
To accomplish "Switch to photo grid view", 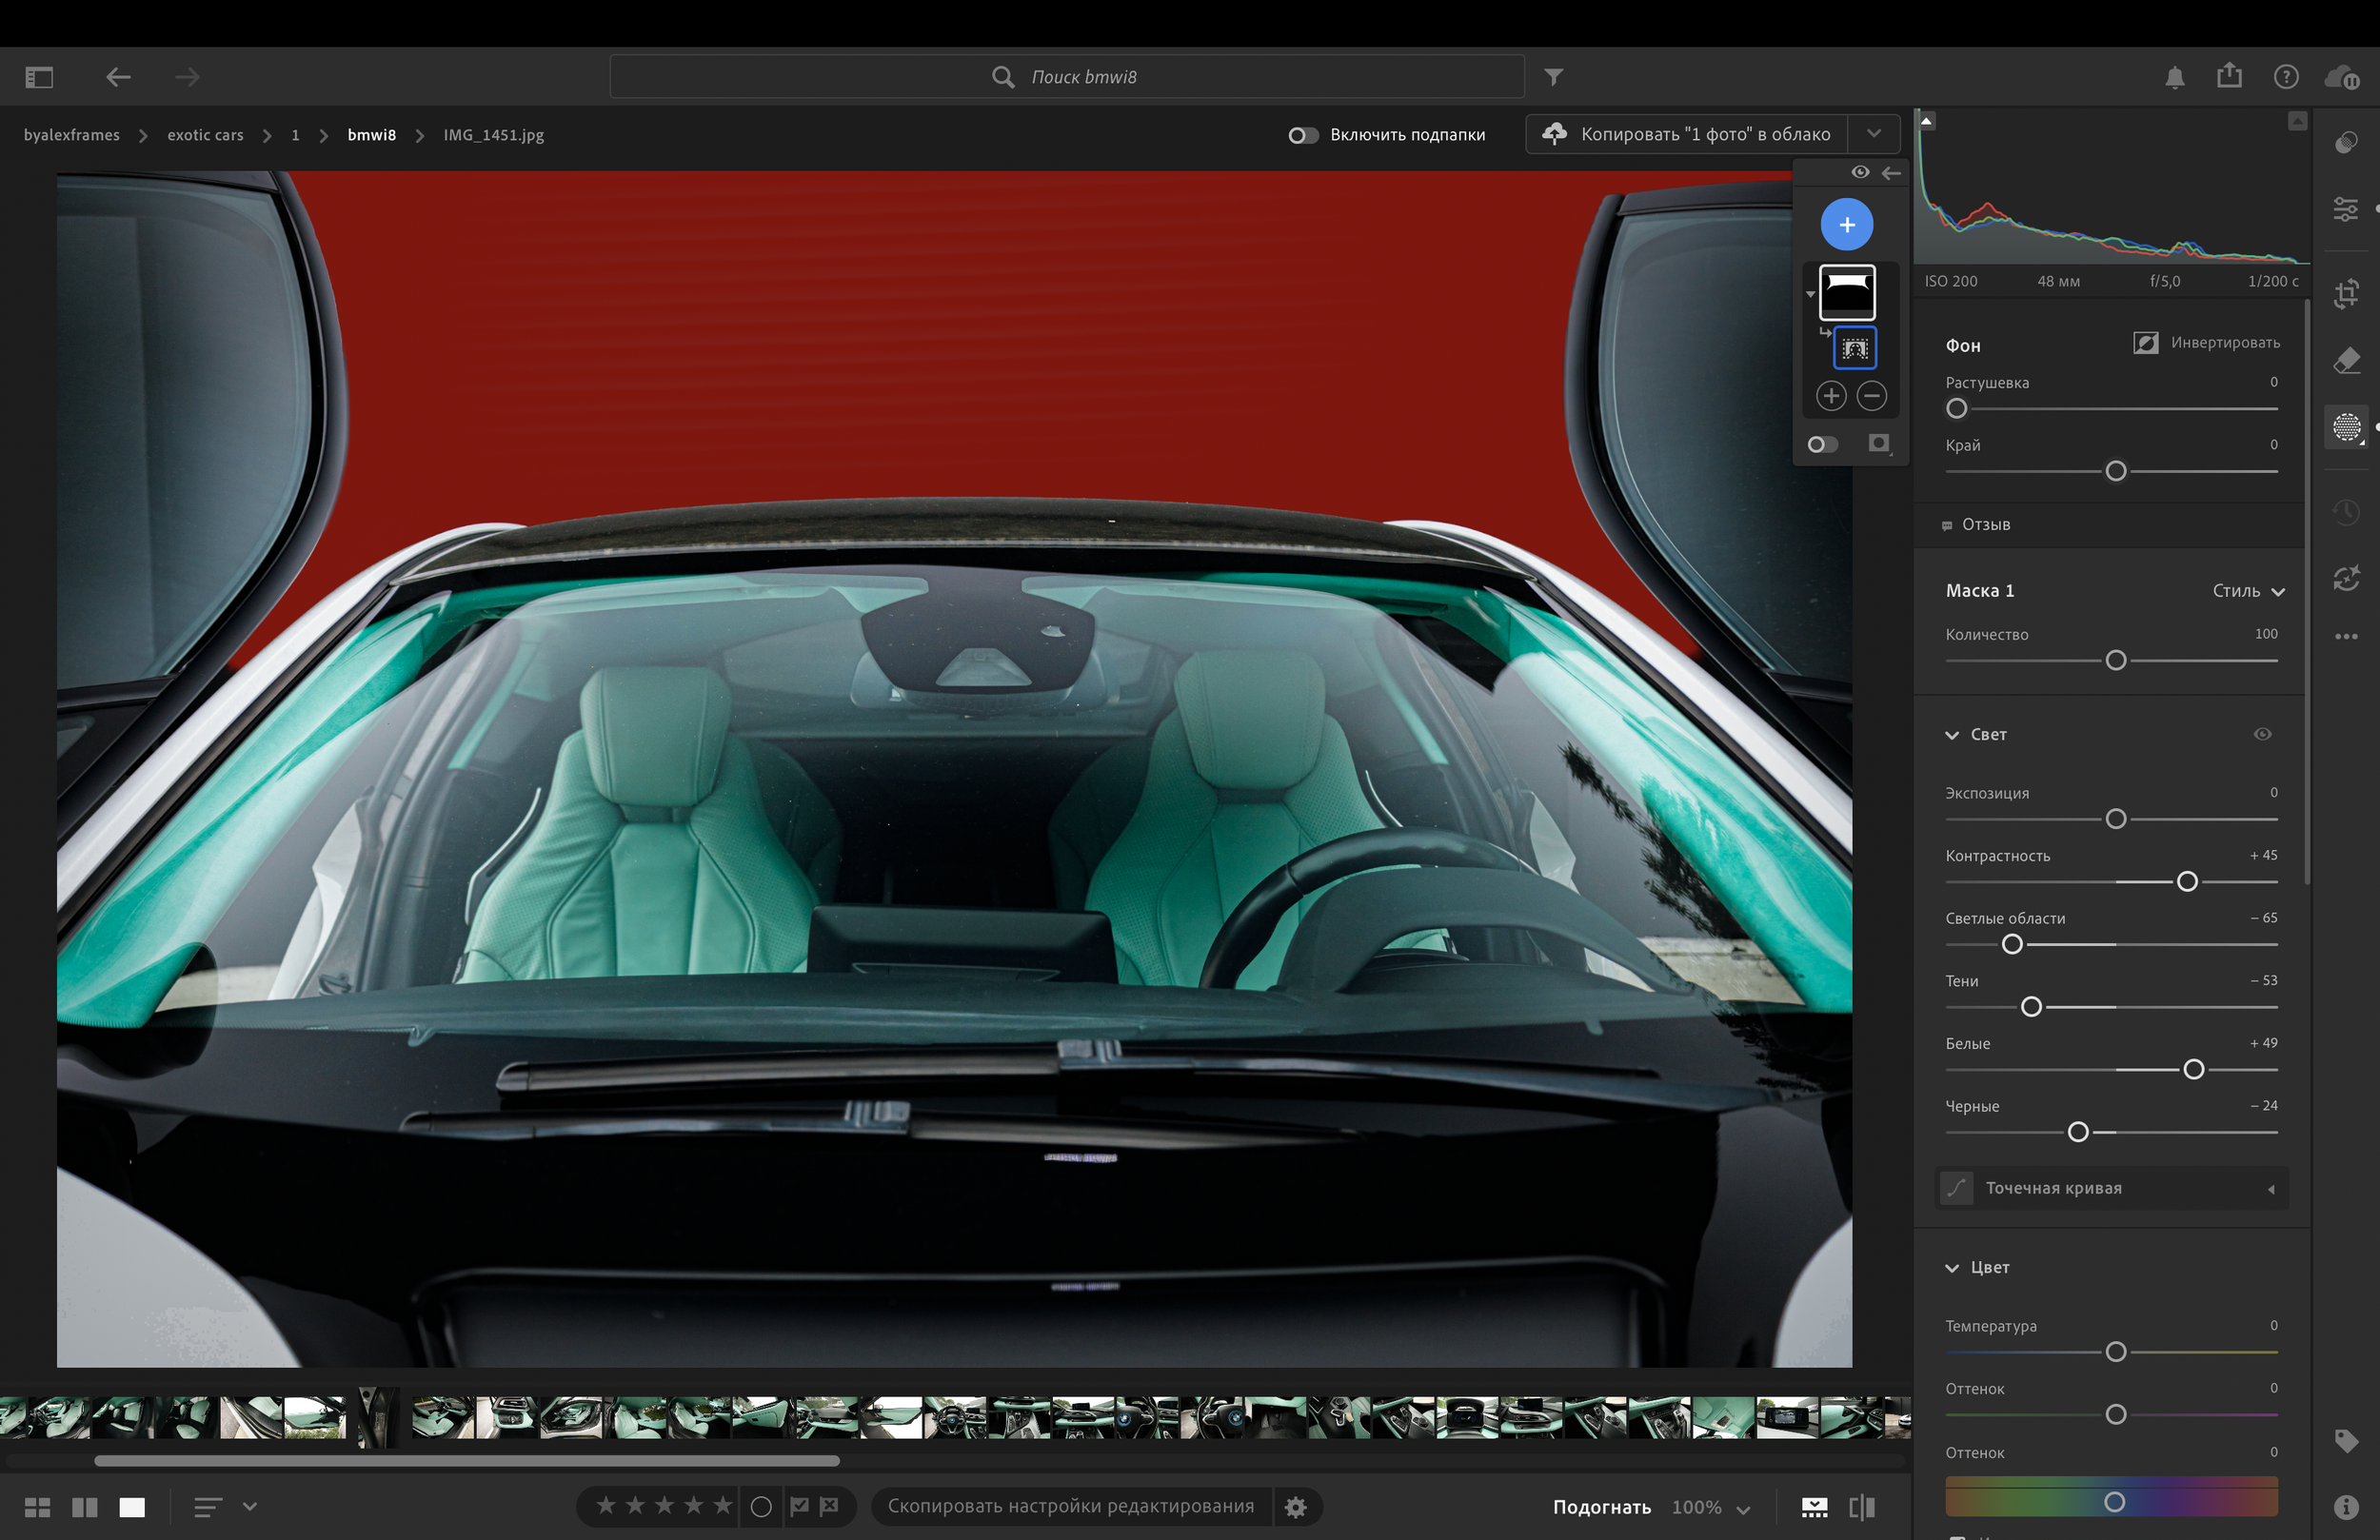I will 37,1507.
